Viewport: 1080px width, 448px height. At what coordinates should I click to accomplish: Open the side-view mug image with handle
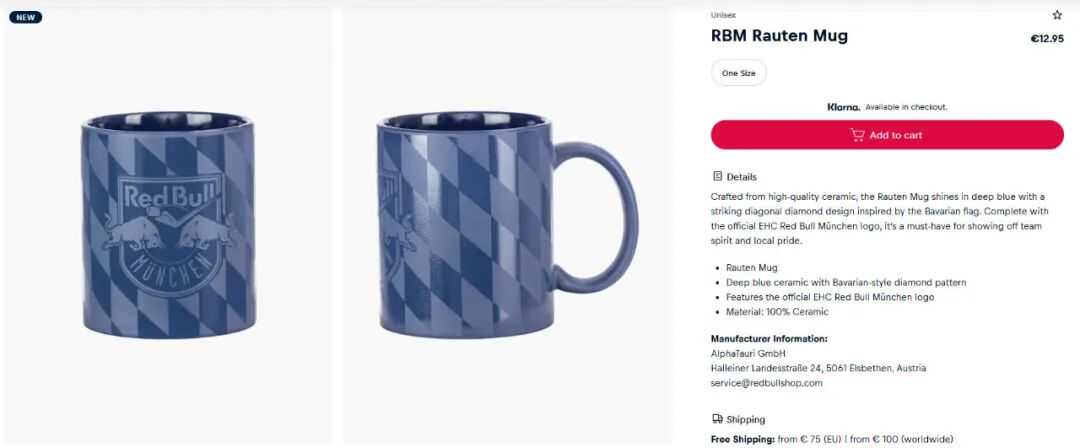(x=508, y=225)
